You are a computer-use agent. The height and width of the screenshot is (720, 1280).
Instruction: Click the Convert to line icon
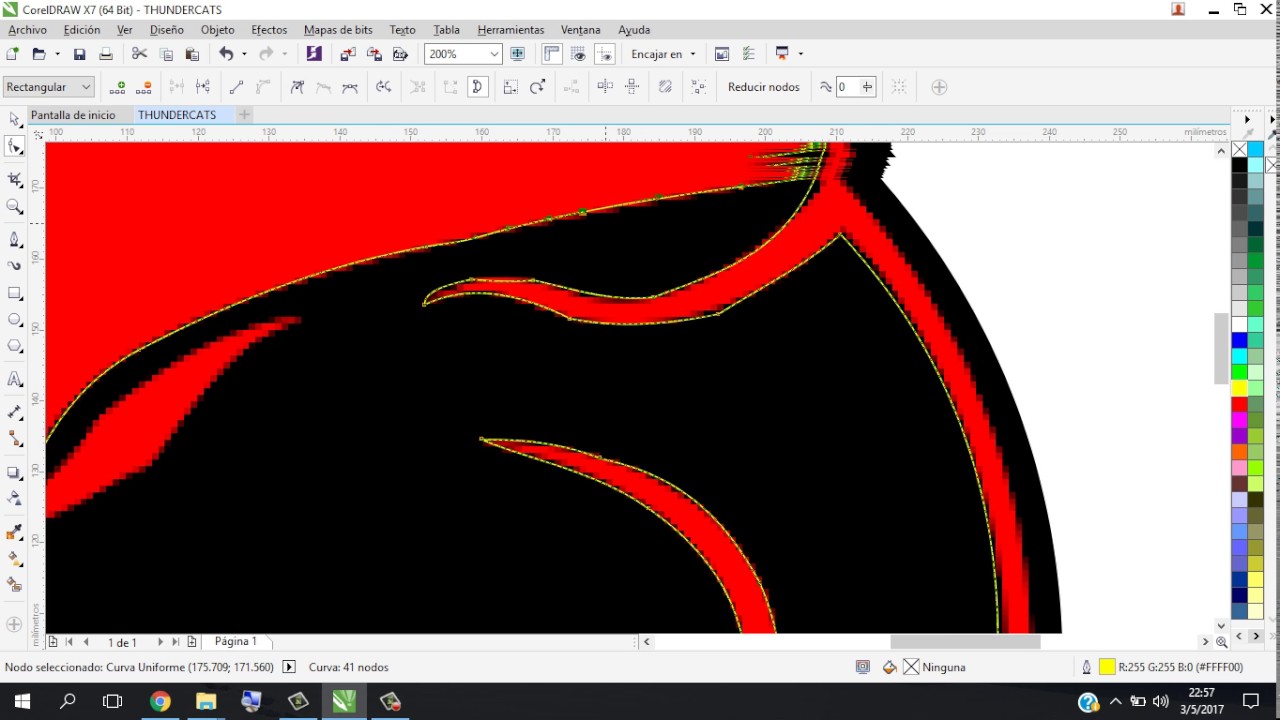(237, 87)
